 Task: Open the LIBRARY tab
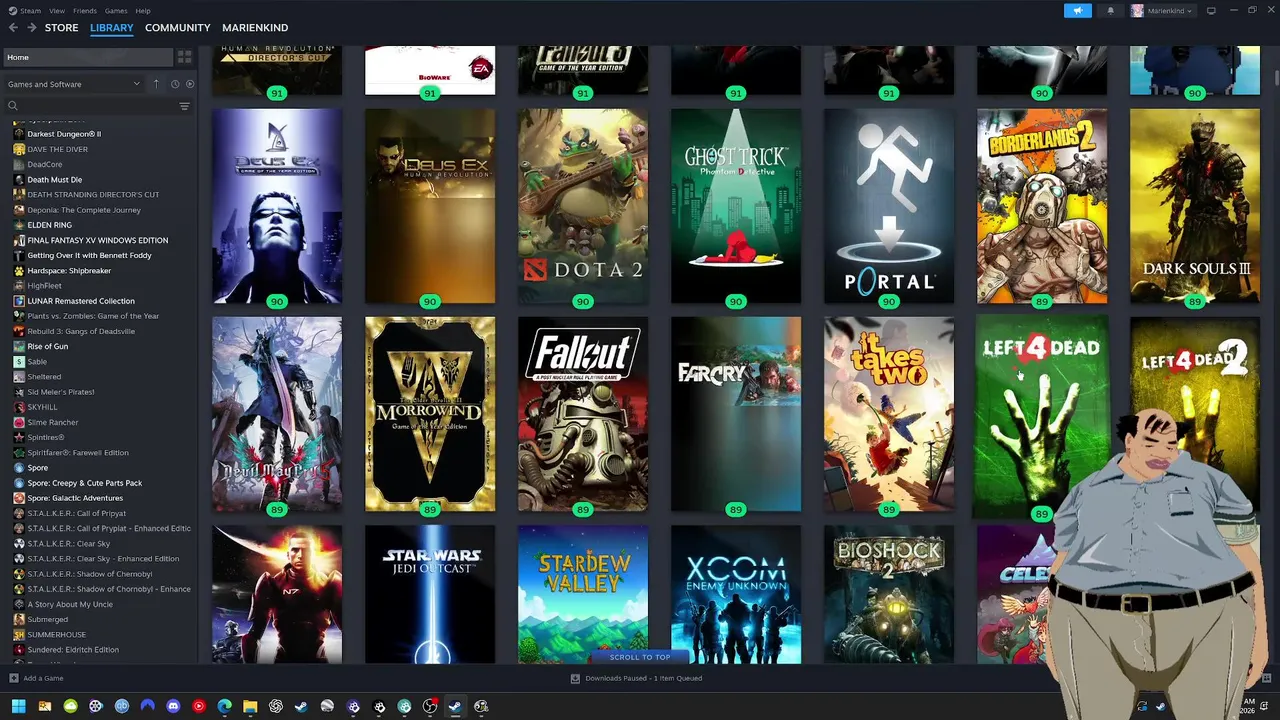click(x=111, y=28)
